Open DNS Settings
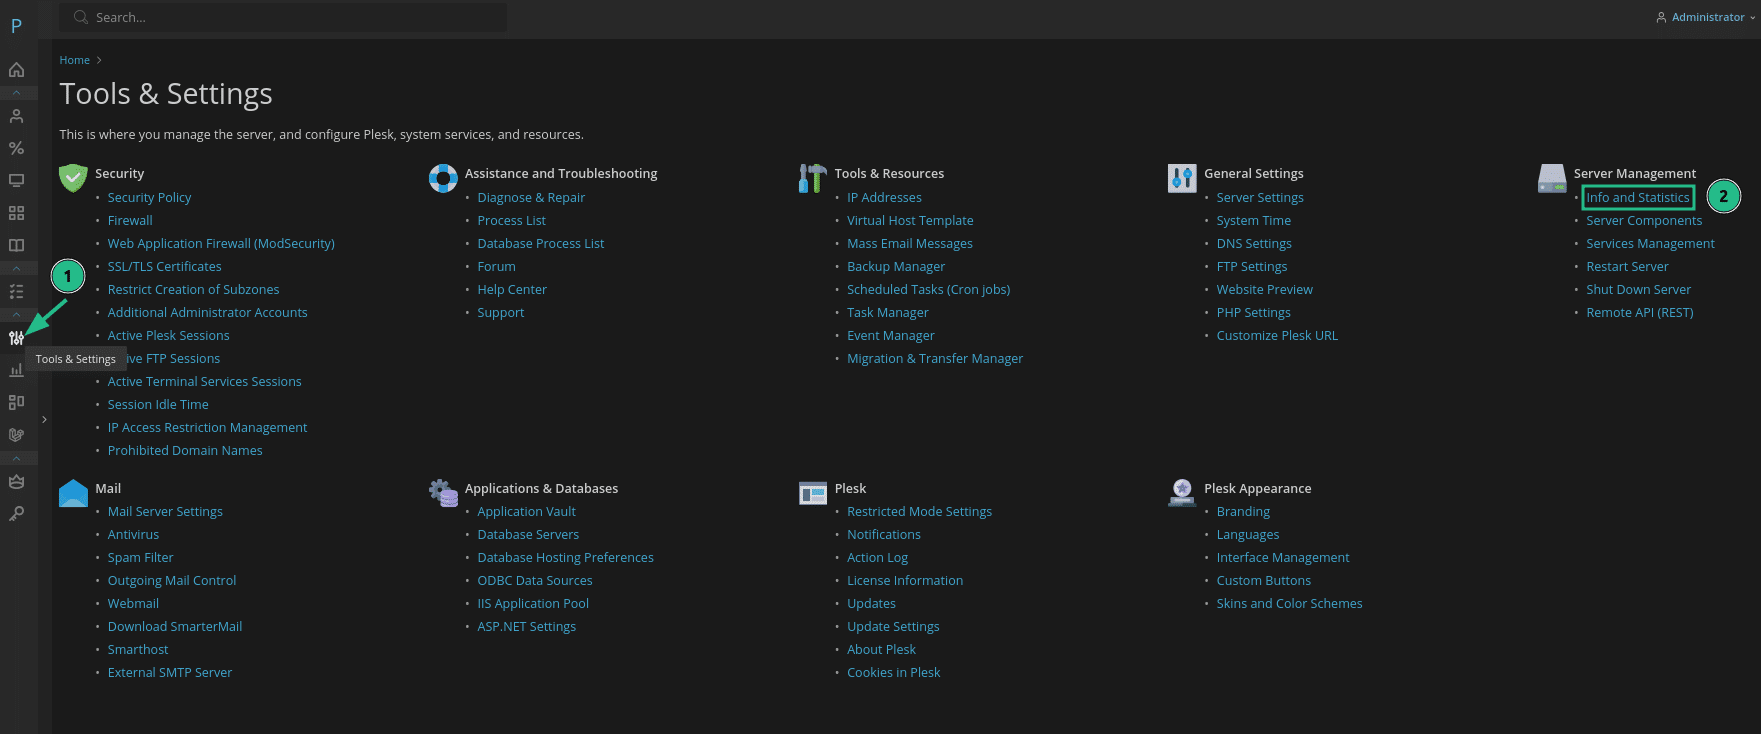1761x734 pixels. click(1254, 244)
